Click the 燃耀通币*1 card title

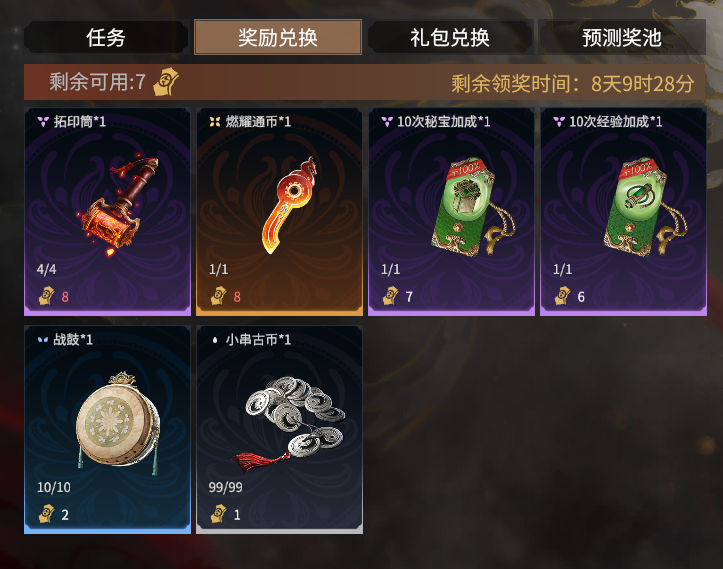(258, 122)
